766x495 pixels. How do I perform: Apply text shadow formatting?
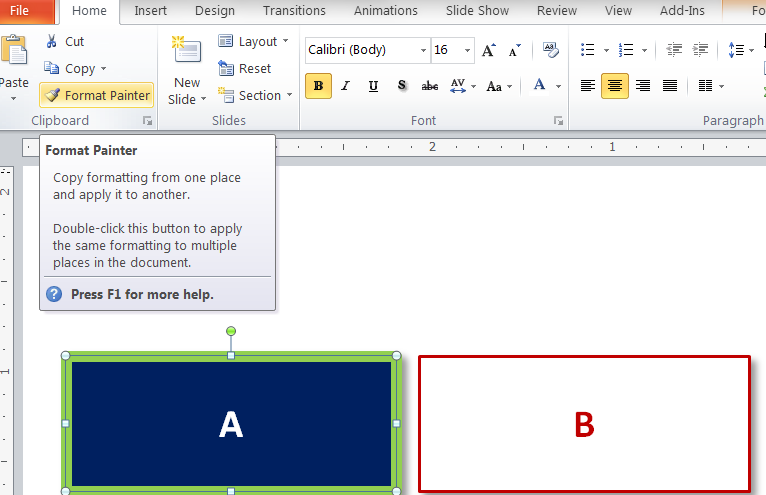pos(402,86)
